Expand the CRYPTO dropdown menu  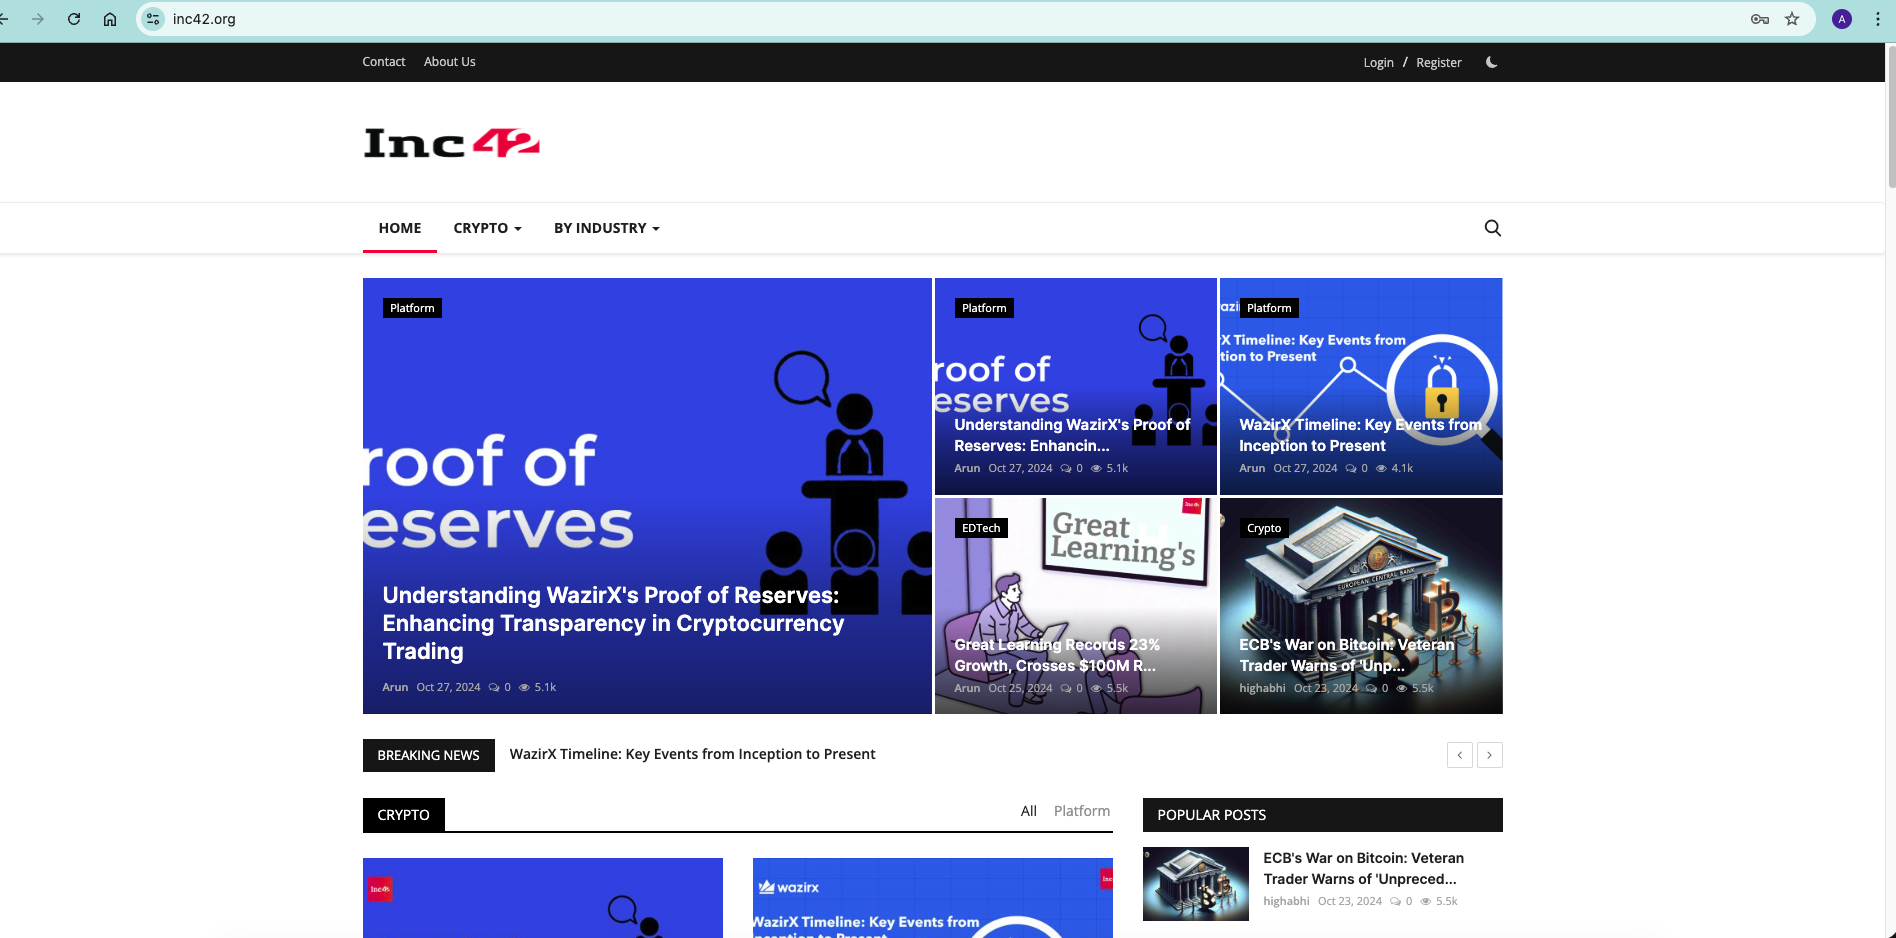(x=487, y=227)
